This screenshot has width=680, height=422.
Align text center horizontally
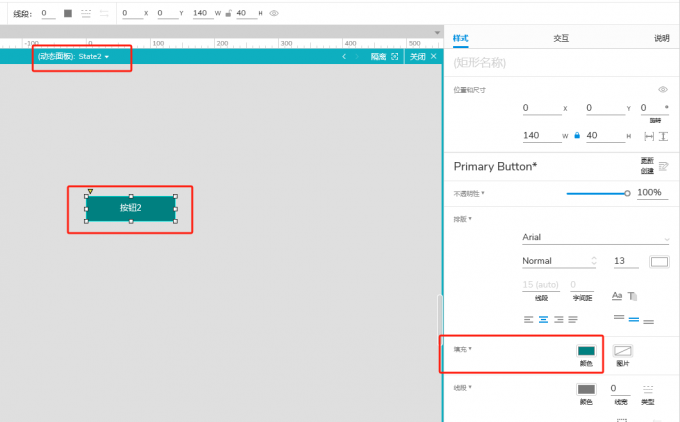pos(543,320)
